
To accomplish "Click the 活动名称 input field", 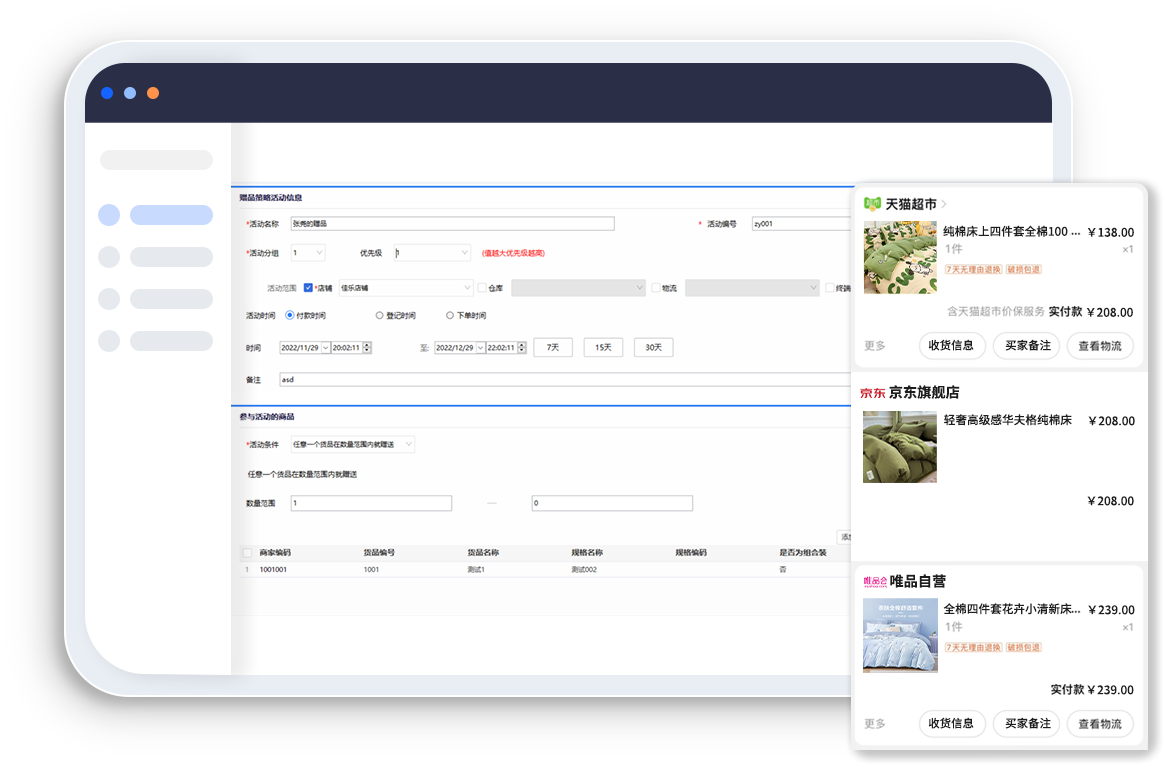I will [x=452, y=224].
